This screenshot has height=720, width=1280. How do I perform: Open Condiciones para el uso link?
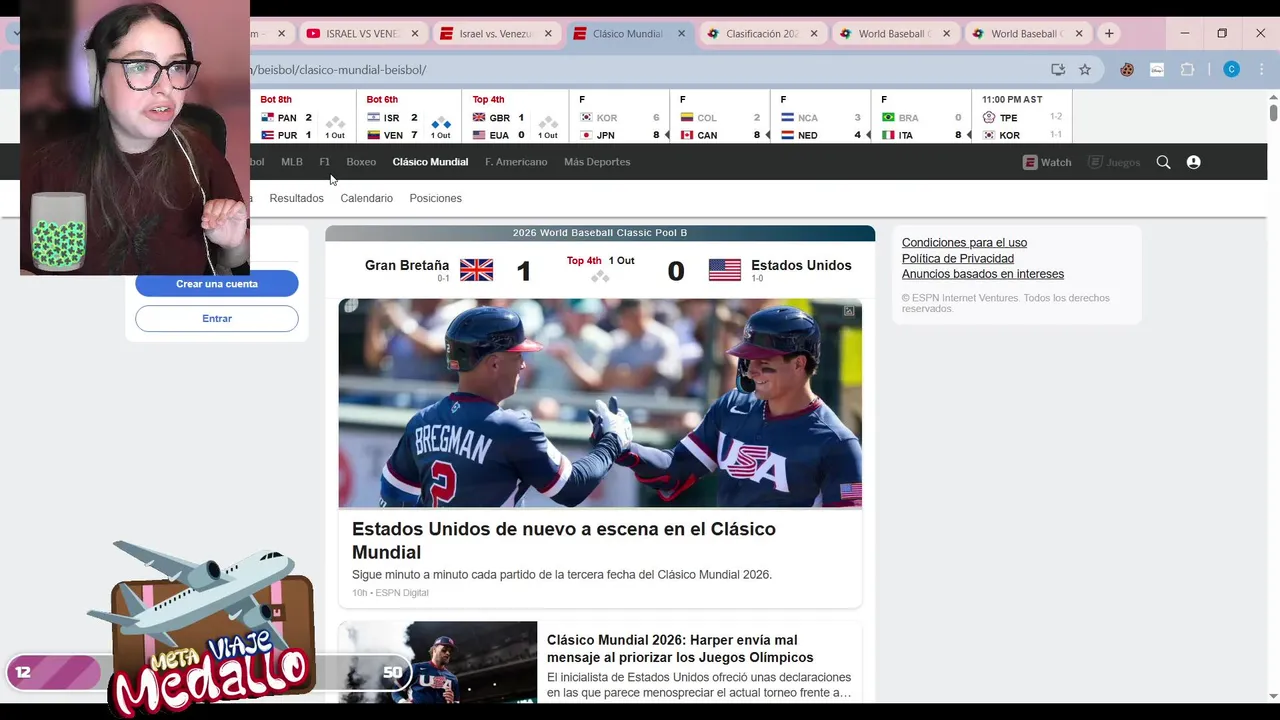964,243
